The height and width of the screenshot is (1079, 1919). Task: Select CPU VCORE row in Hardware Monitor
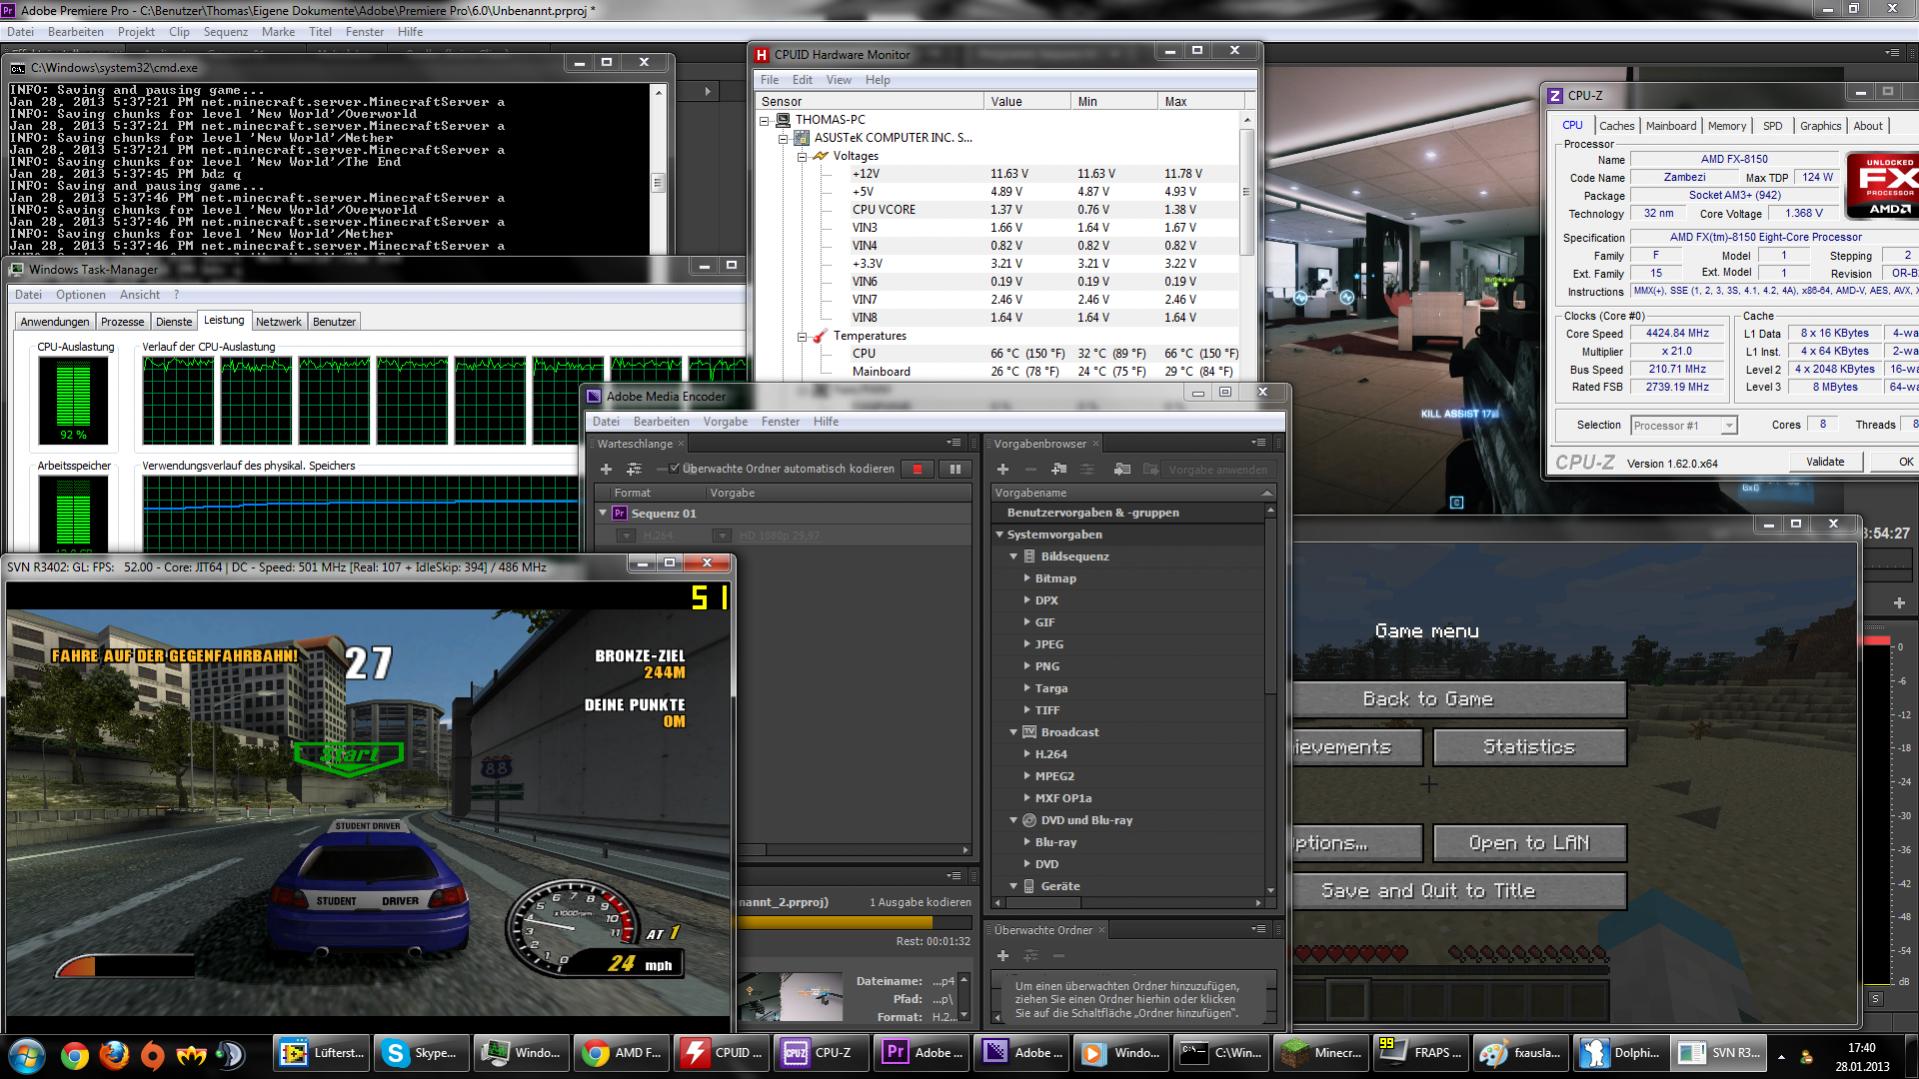tap(998, 210)
